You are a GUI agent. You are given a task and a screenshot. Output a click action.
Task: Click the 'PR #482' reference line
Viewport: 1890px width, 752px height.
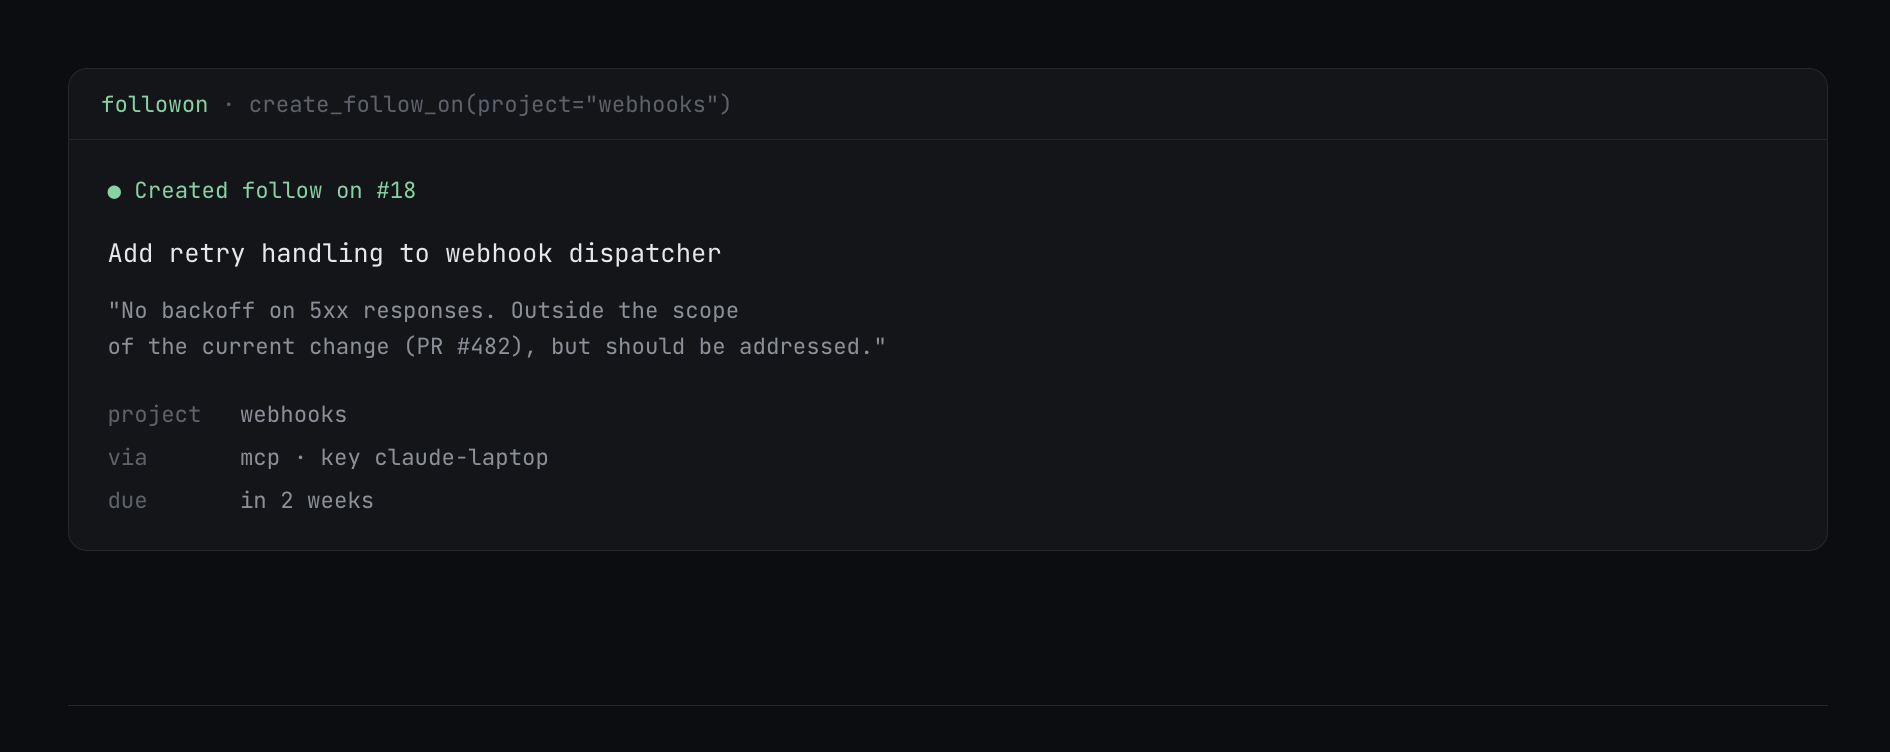point(497,347)
